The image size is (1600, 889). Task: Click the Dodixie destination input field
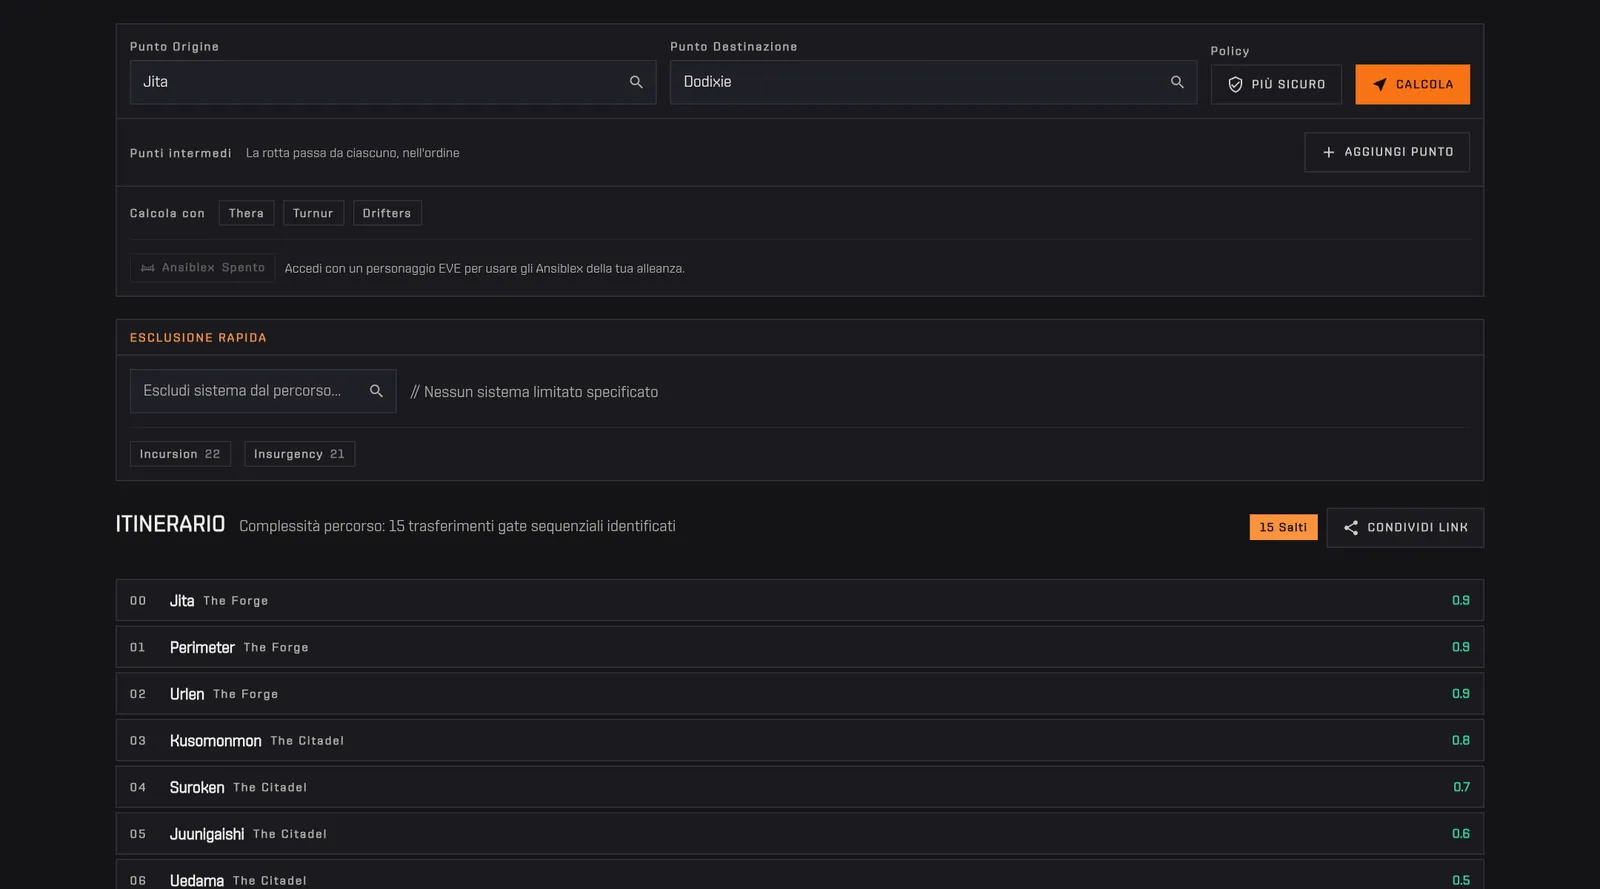(x=933, y=82)
